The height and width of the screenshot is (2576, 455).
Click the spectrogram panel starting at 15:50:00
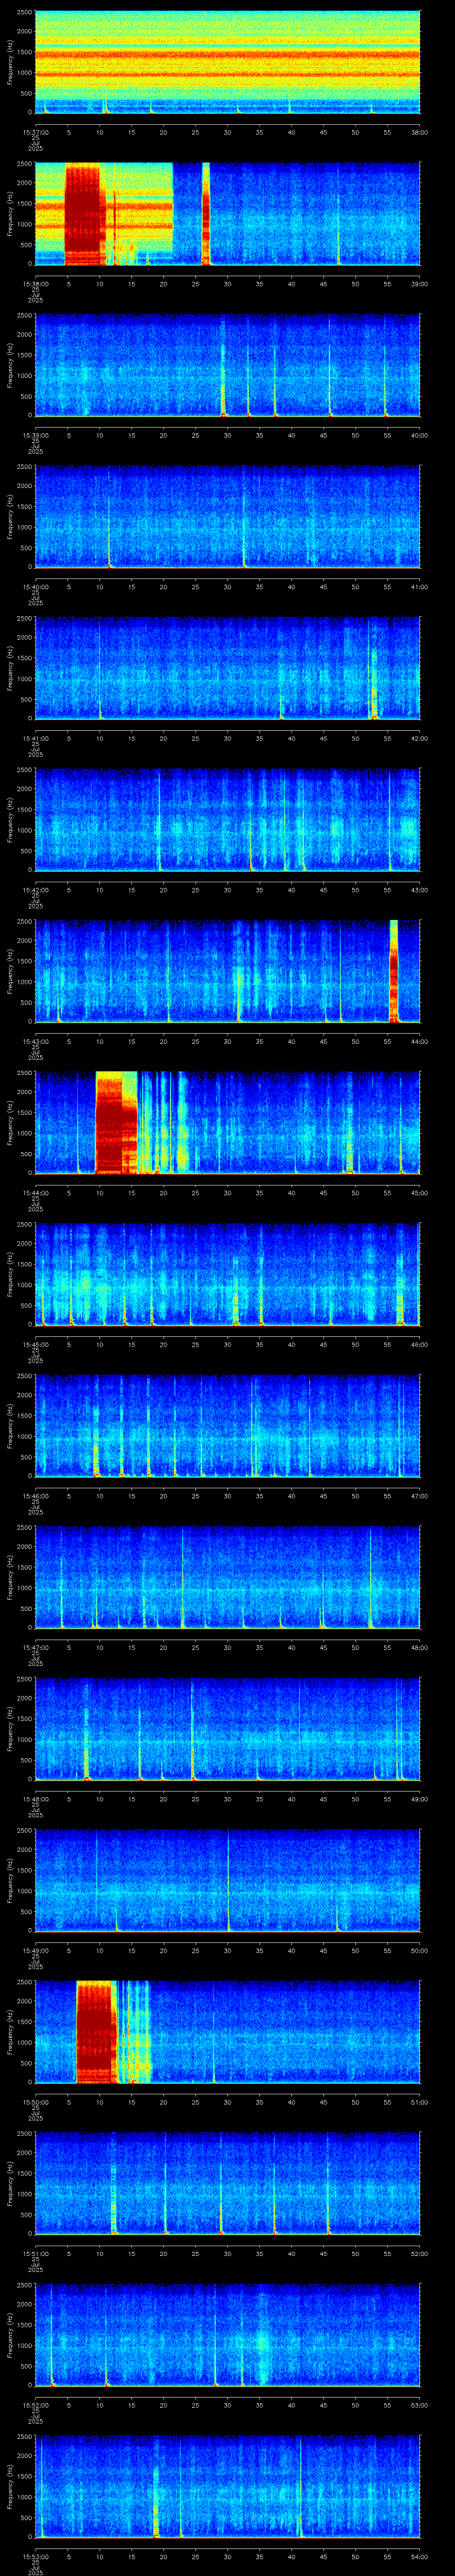(228, 2032)
